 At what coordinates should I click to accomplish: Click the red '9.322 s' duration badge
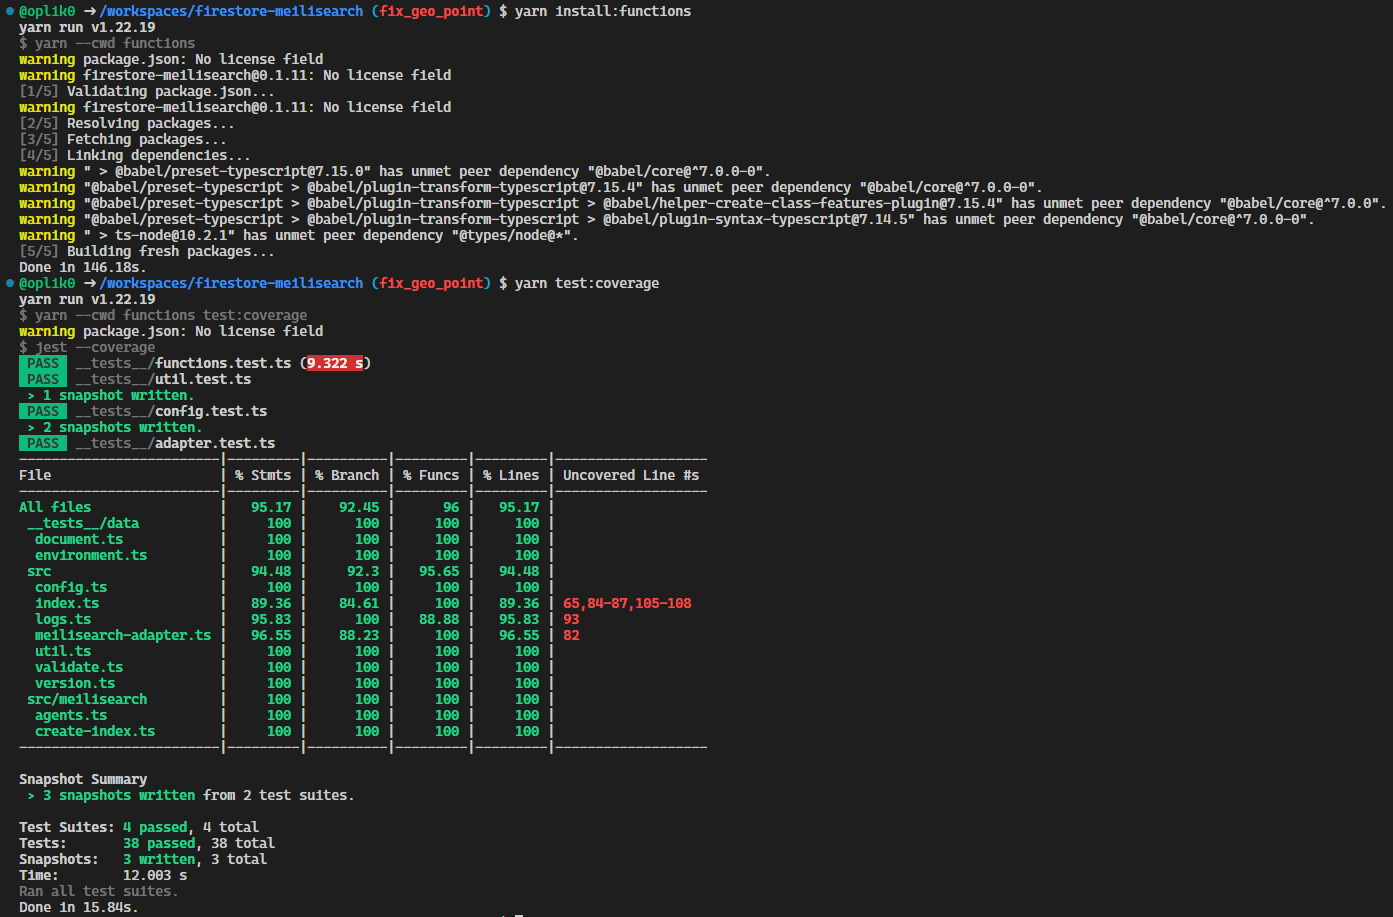[x=335, y=363]
